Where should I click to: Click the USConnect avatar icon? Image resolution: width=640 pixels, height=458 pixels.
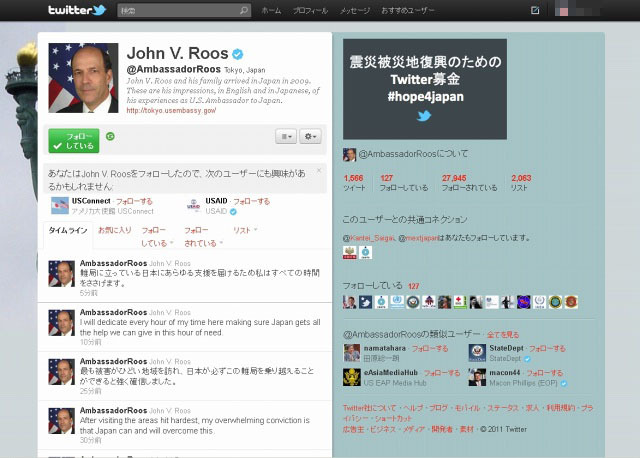60,205
